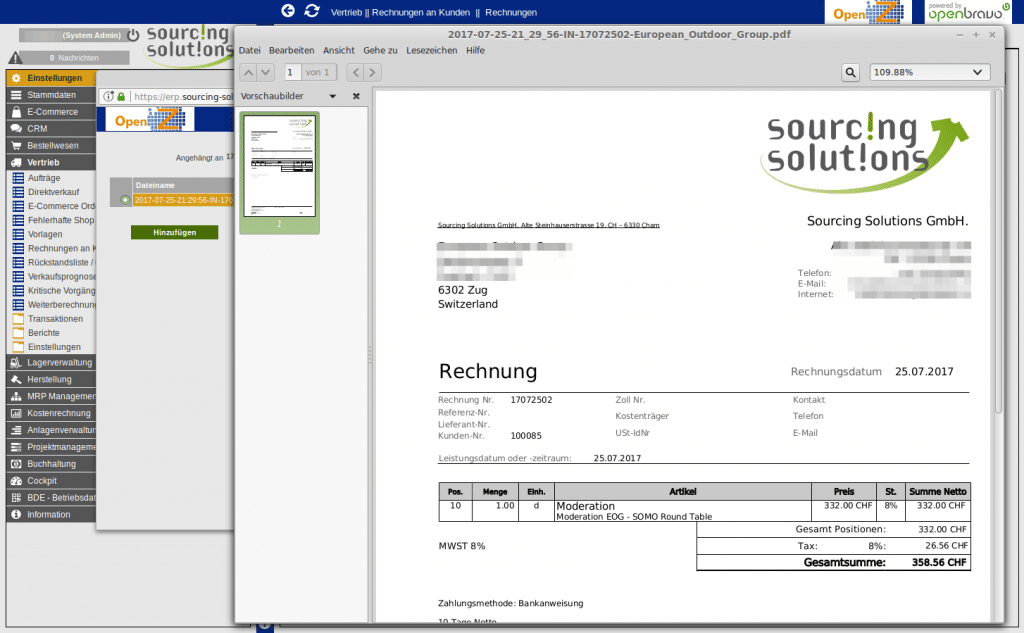Screen dimensions: 1024x633
Task: Click the PDF viewer vertical scrollbar
Action: (x=998, y=251)
